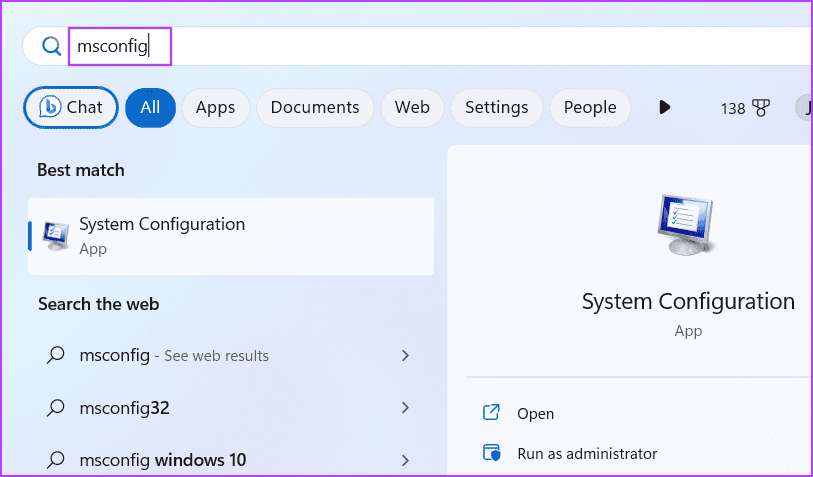
Task: Select the All filter tab
Action: pos(150,107)
